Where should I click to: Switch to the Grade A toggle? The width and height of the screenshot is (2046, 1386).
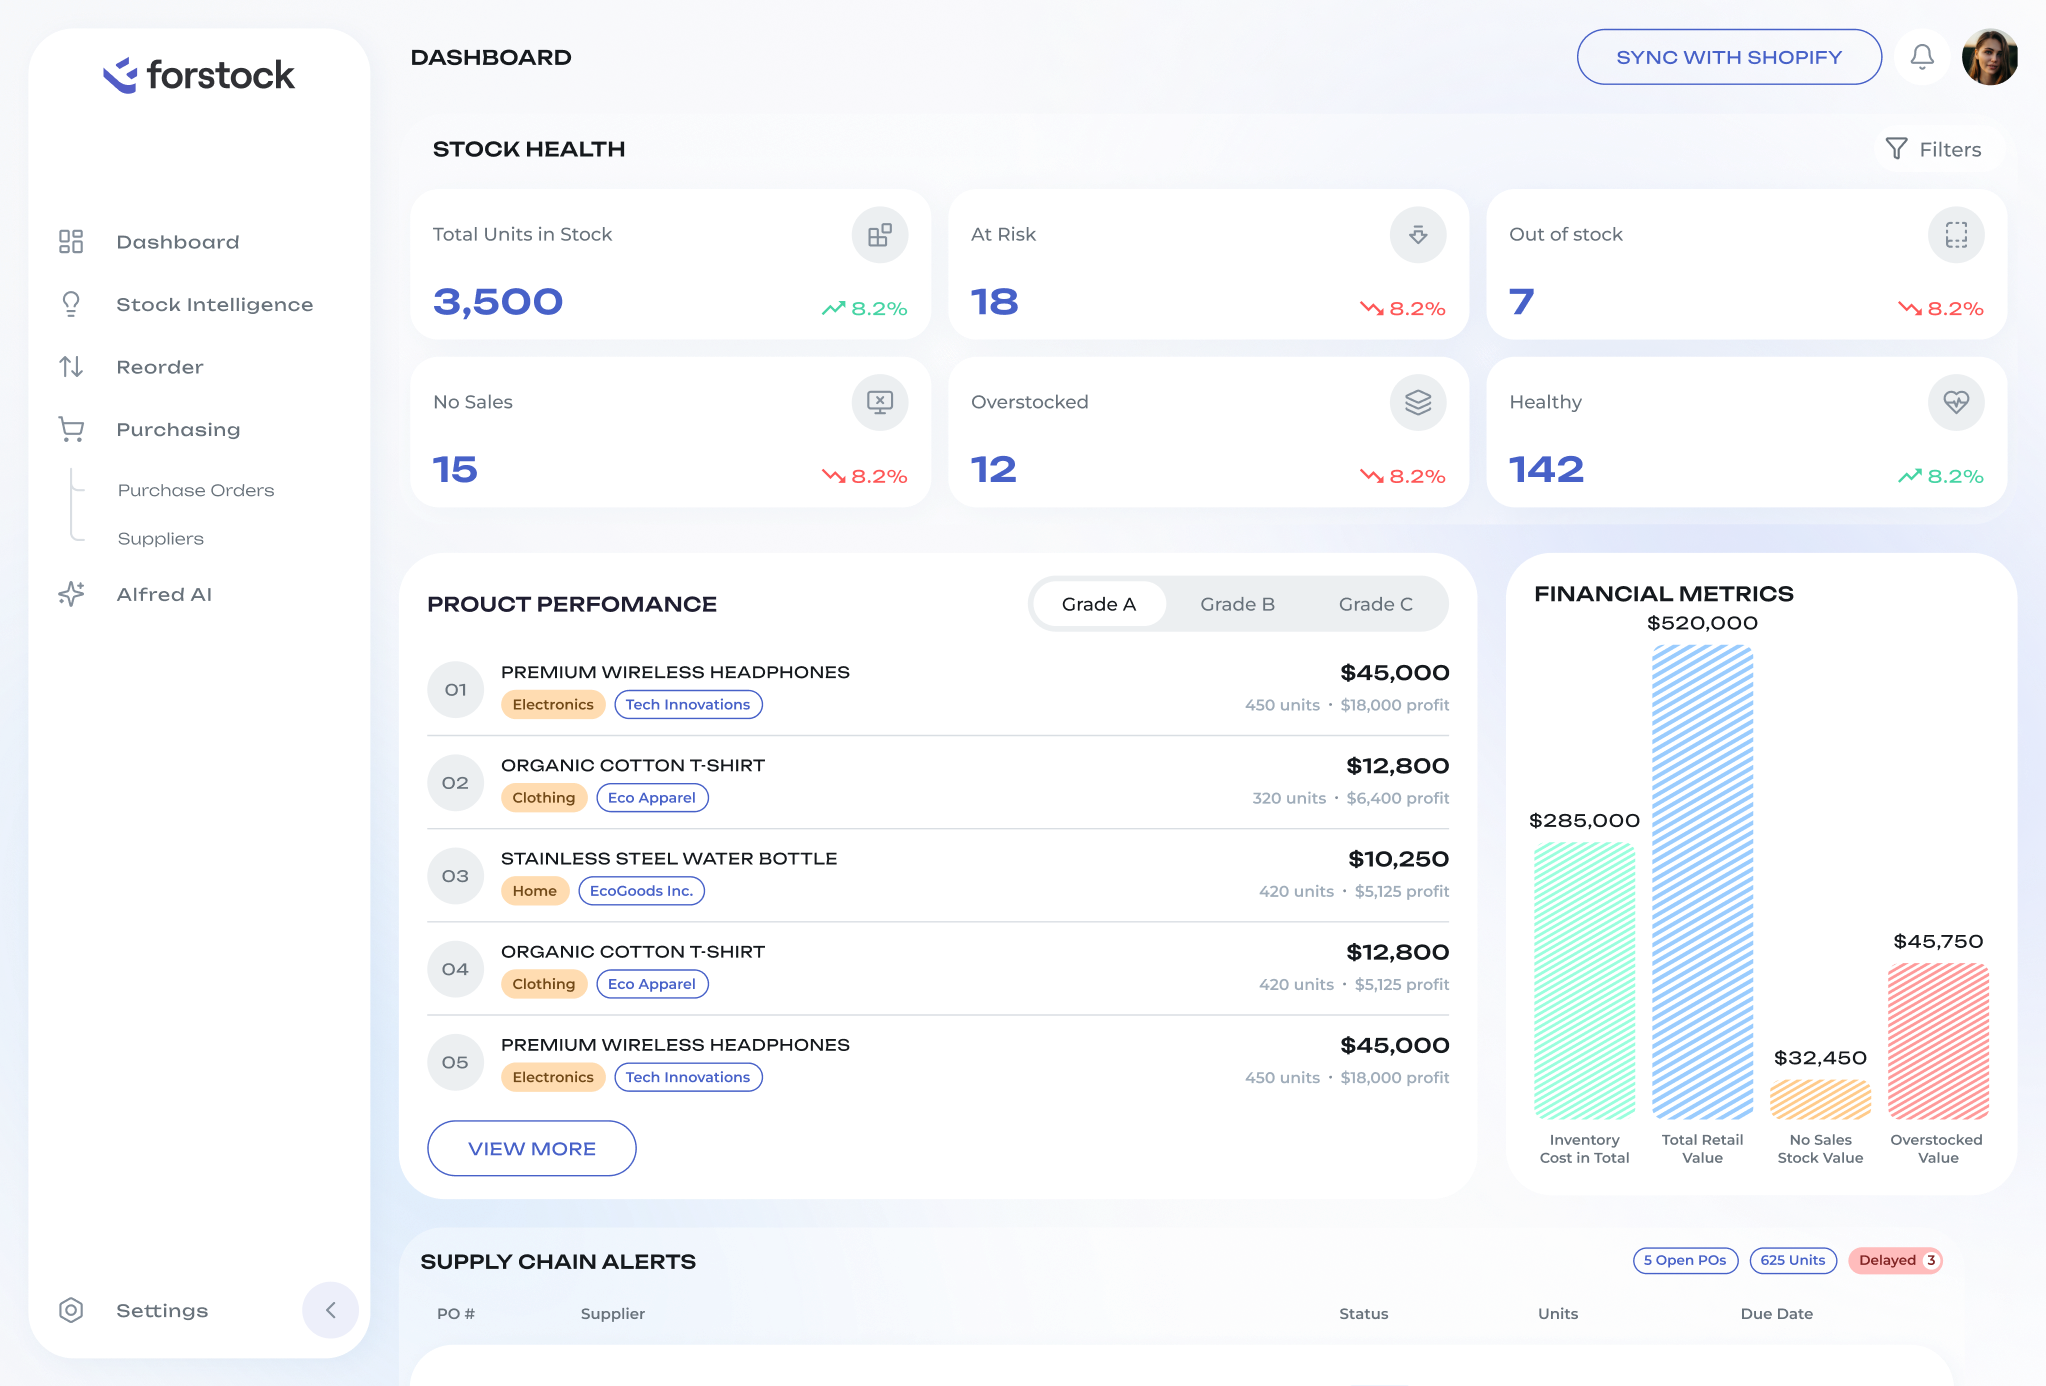(1098, 604)
